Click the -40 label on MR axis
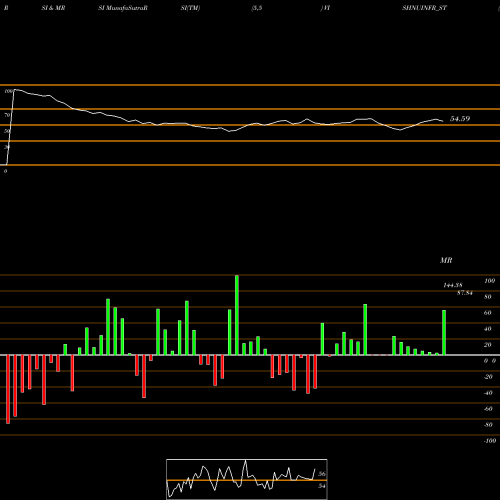Image resolution: width=500 pixels, height=500 pixels. click(488, 393)
